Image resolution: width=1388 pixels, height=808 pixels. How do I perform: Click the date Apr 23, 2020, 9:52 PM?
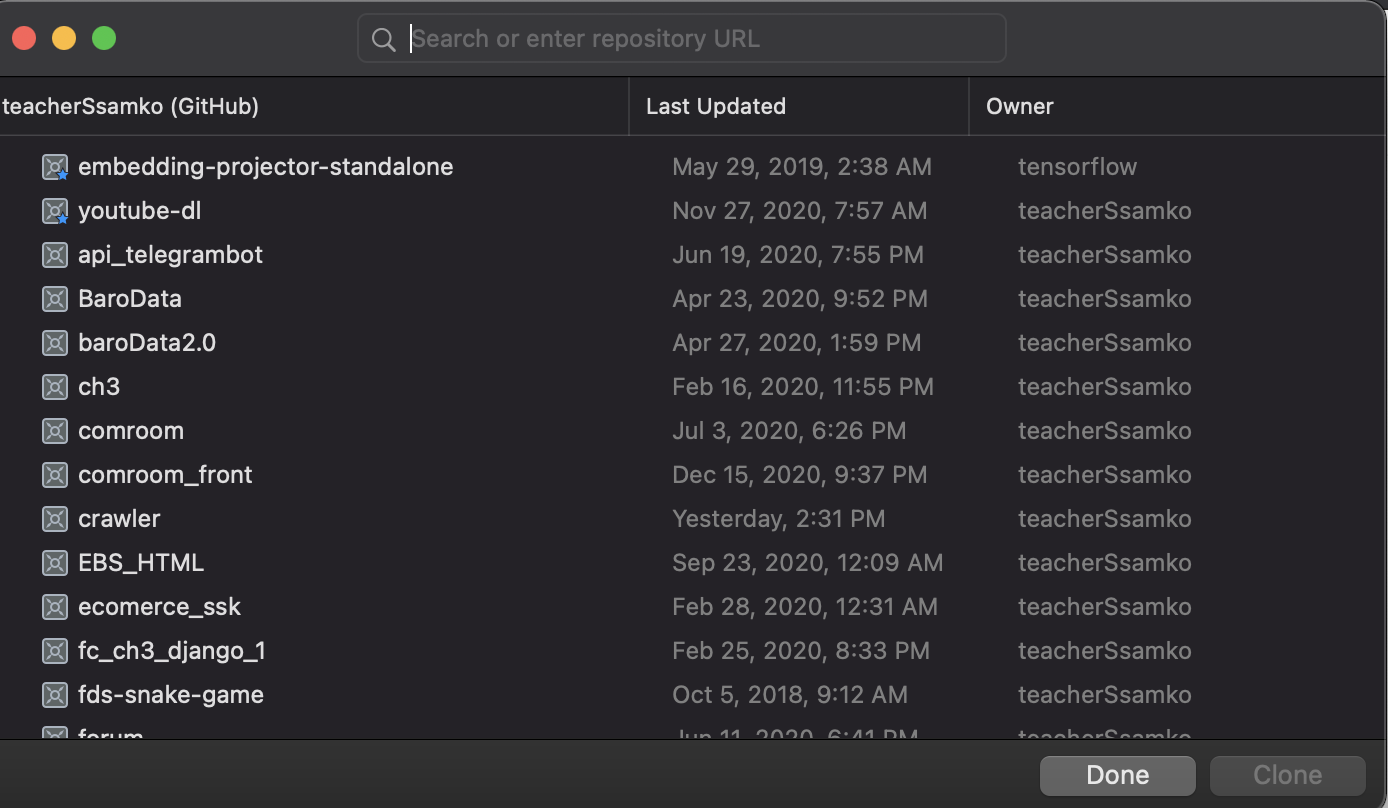[x=800, y=299]
